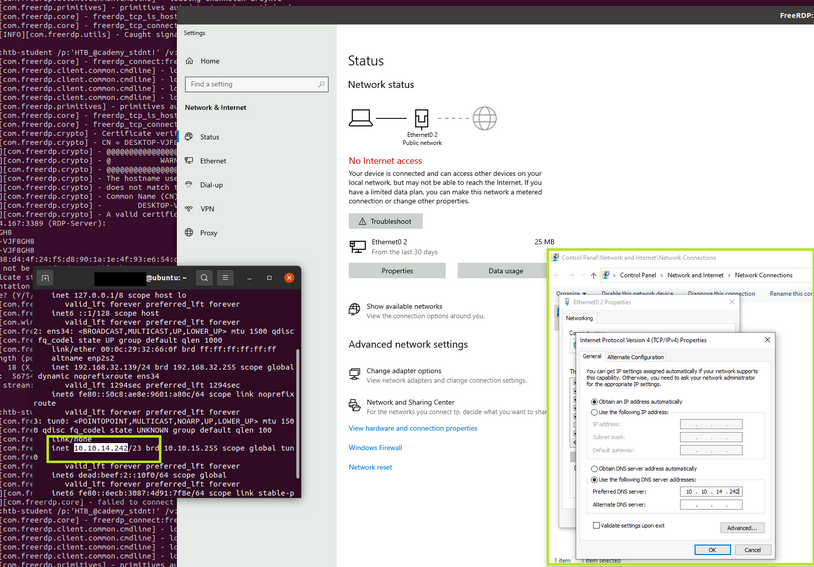Click the Network reset link
Screen dimensions: 814x567
370,467
